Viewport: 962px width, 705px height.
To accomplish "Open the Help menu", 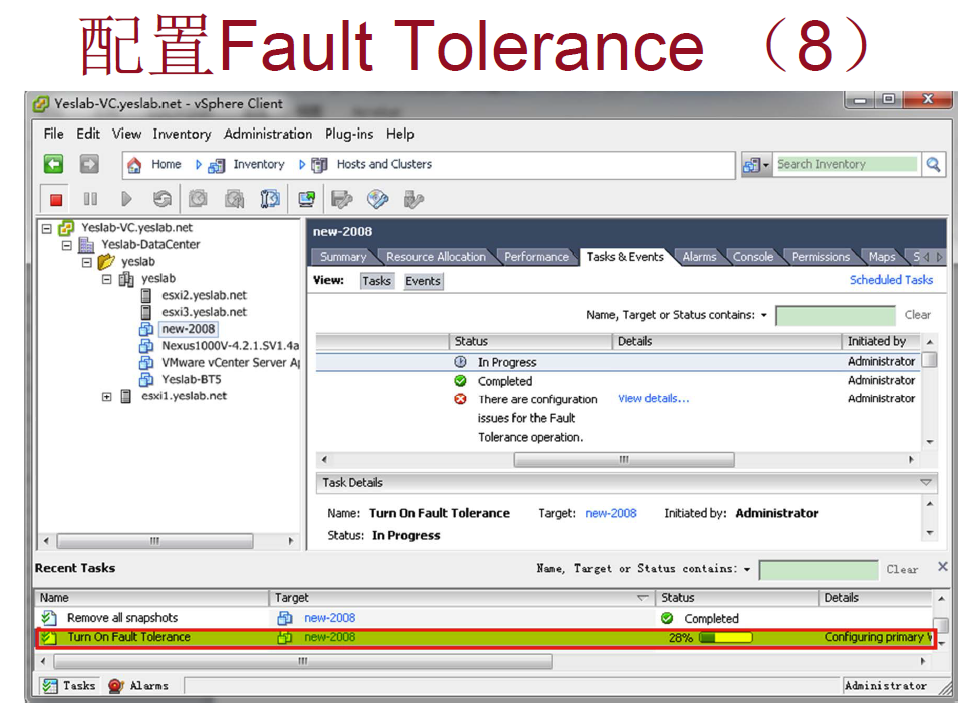I will [399, 134].
